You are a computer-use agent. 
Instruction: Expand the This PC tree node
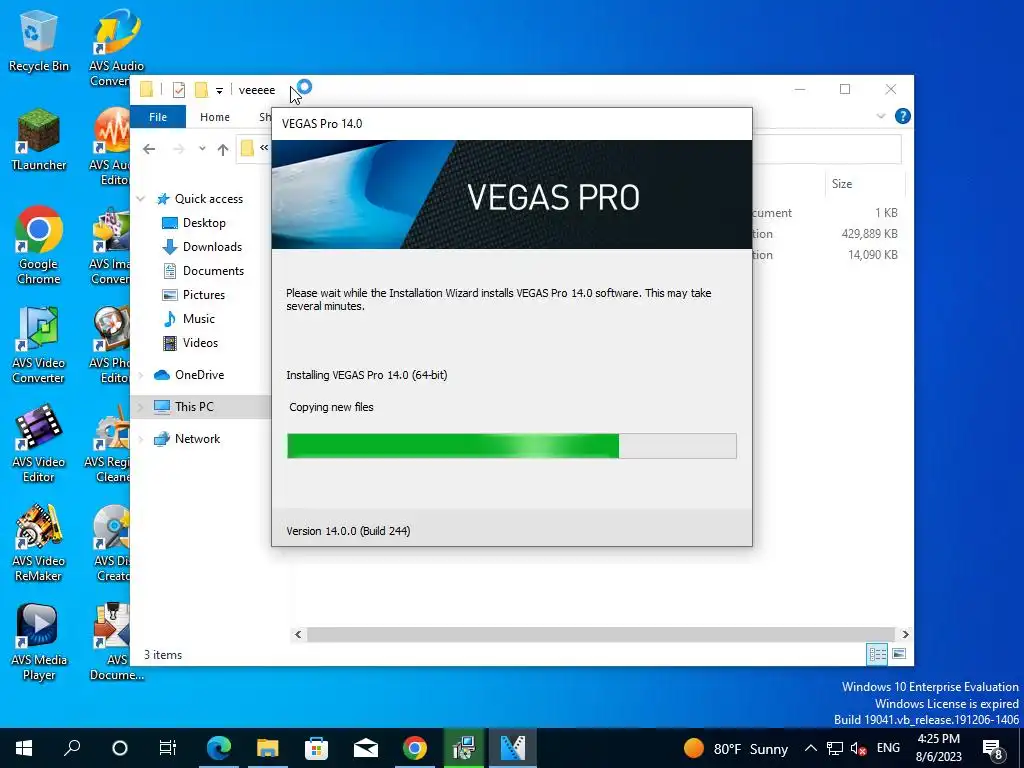click(x=140, y=407)
